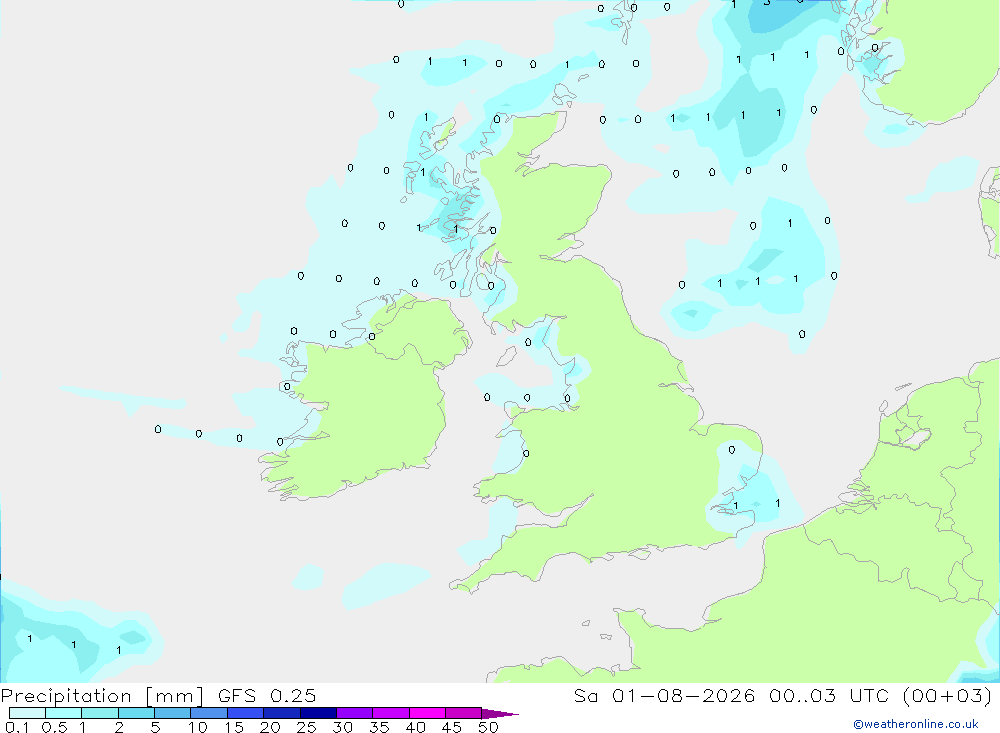Click the '2' legend scale label

[x=119, y=727]
